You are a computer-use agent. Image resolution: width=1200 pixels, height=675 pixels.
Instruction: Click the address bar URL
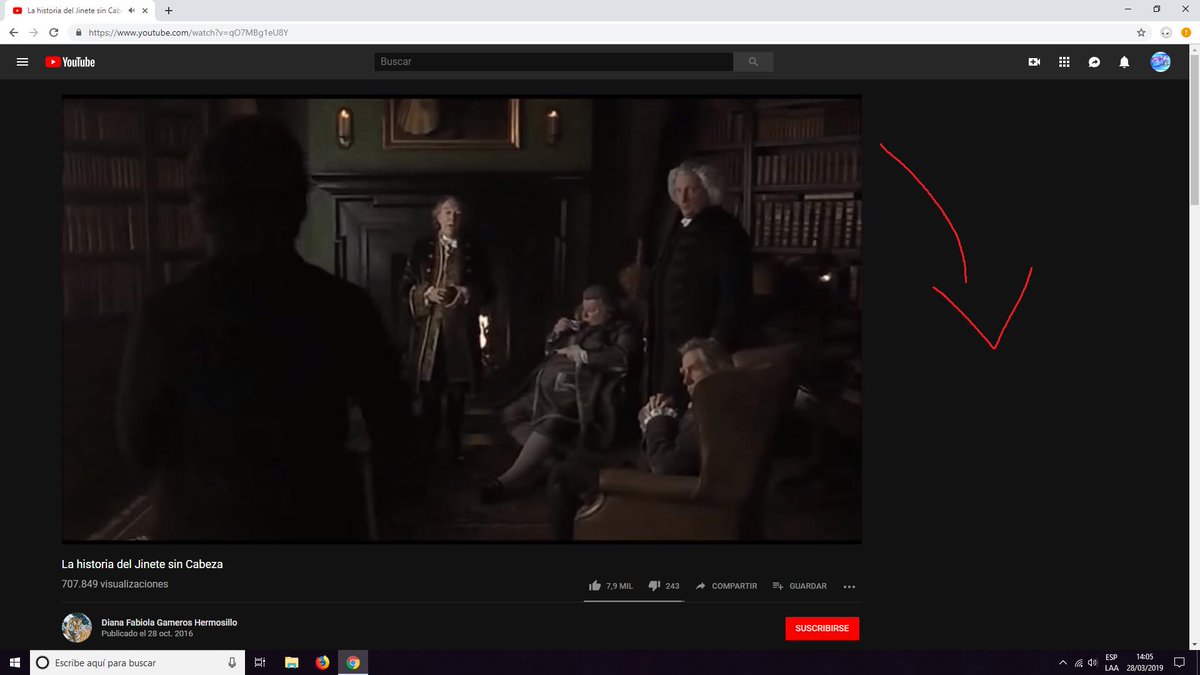188,32
